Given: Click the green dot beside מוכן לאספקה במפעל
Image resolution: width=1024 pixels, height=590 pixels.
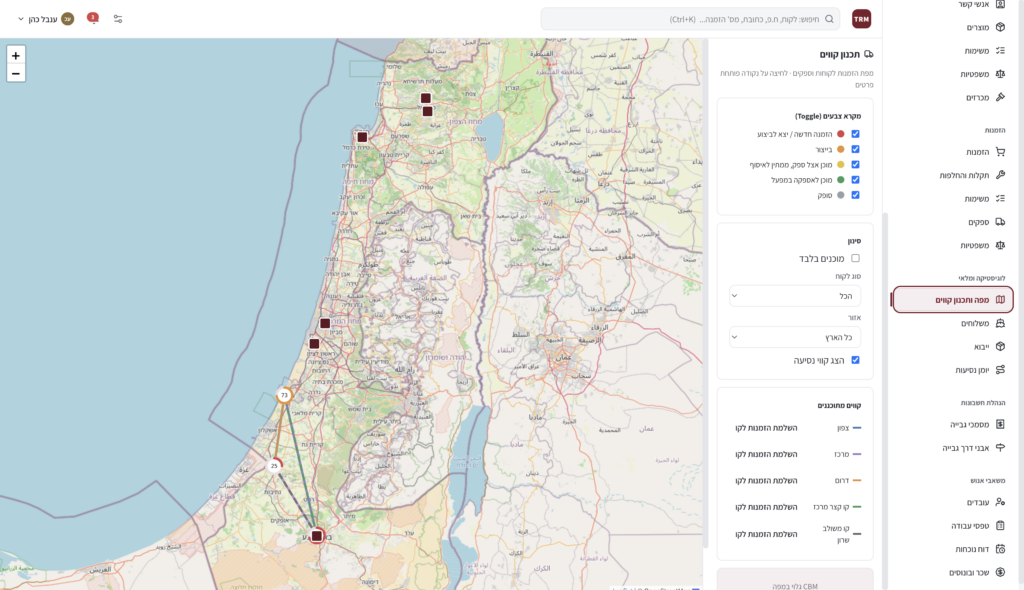Looking at the screenshot, I should click(840, 180).
